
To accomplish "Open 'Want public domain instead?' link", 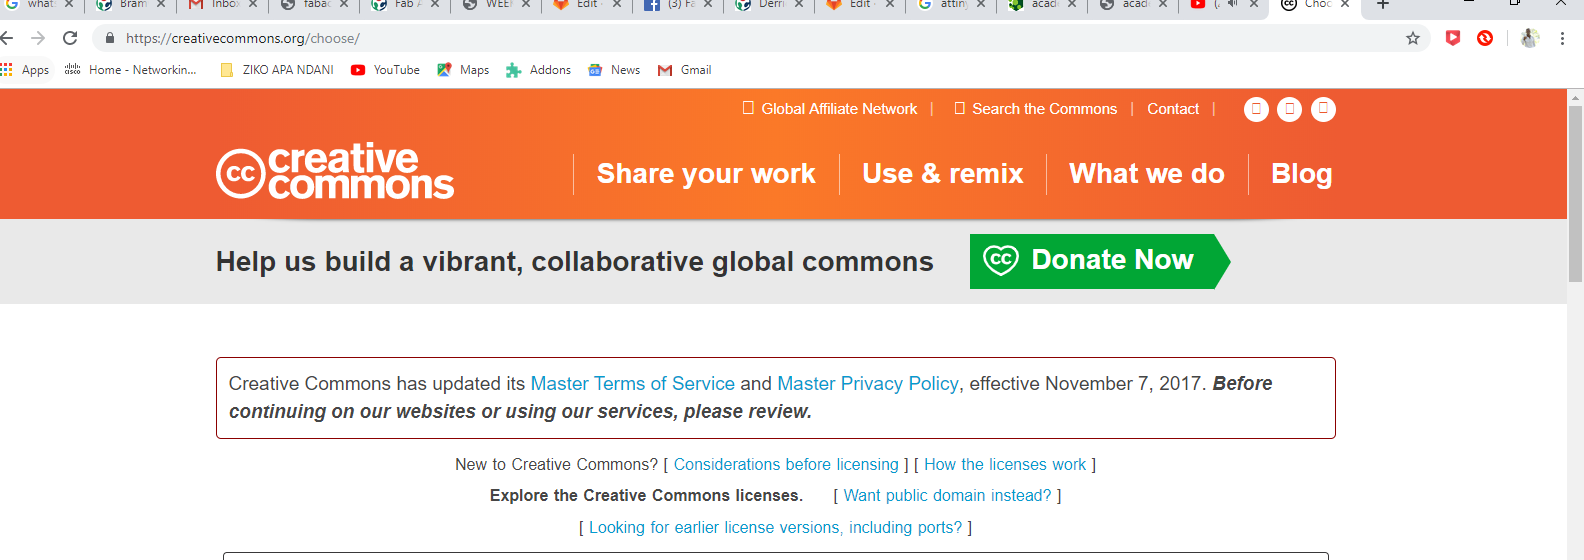I will coord(947,496).
